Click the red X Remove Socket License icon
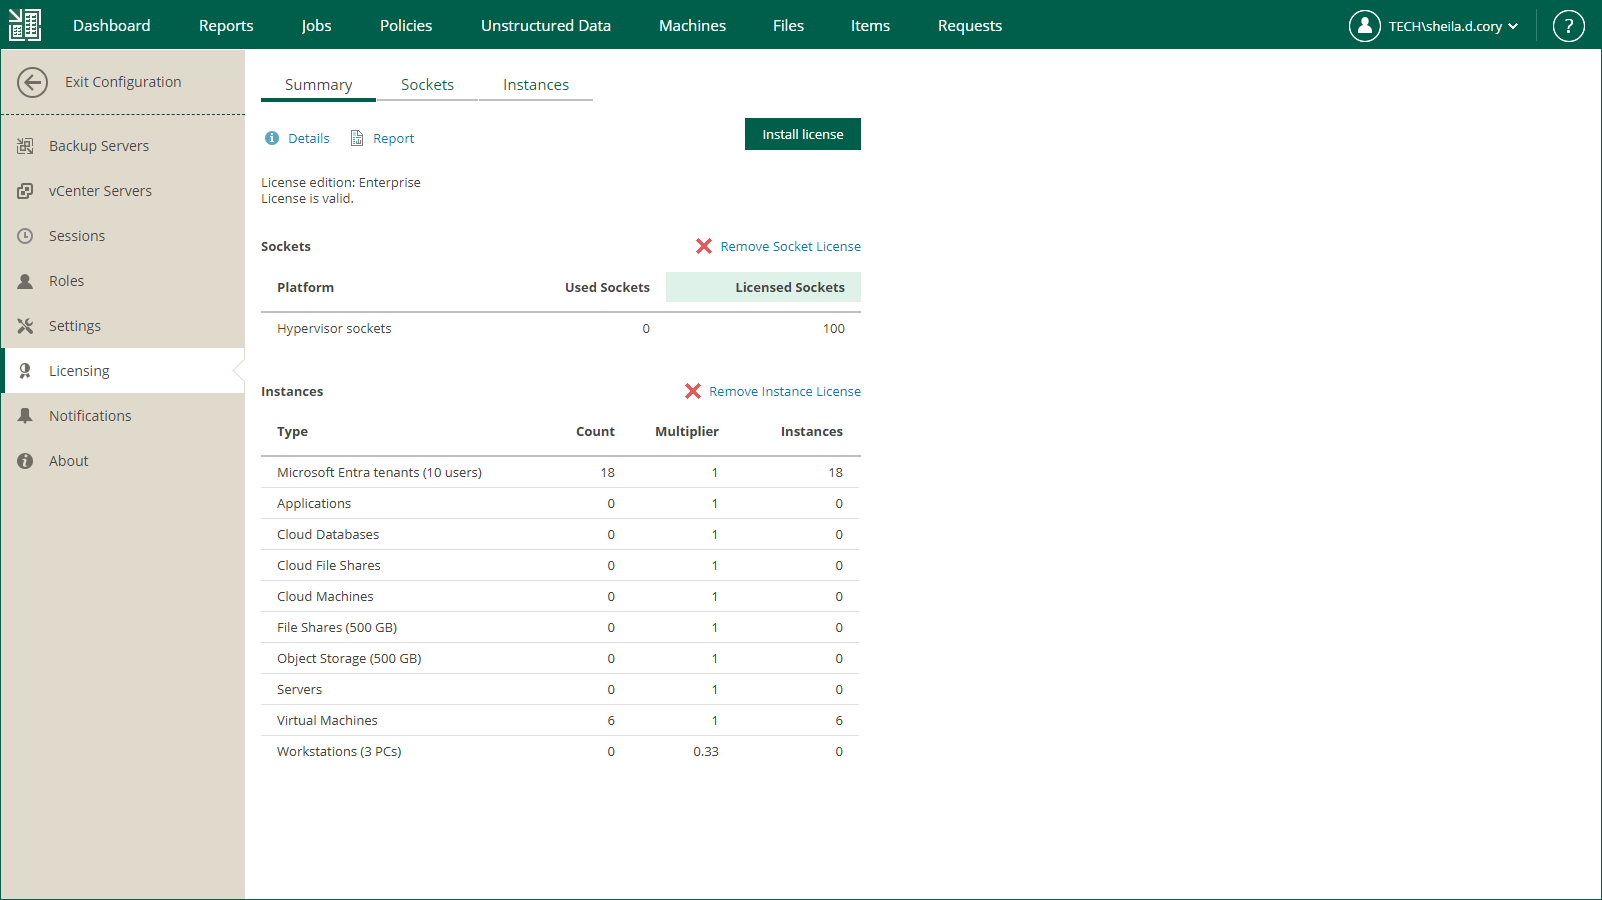Viewport: 1602px width, 900px height. pyautogui.click(x=704, y=246)
